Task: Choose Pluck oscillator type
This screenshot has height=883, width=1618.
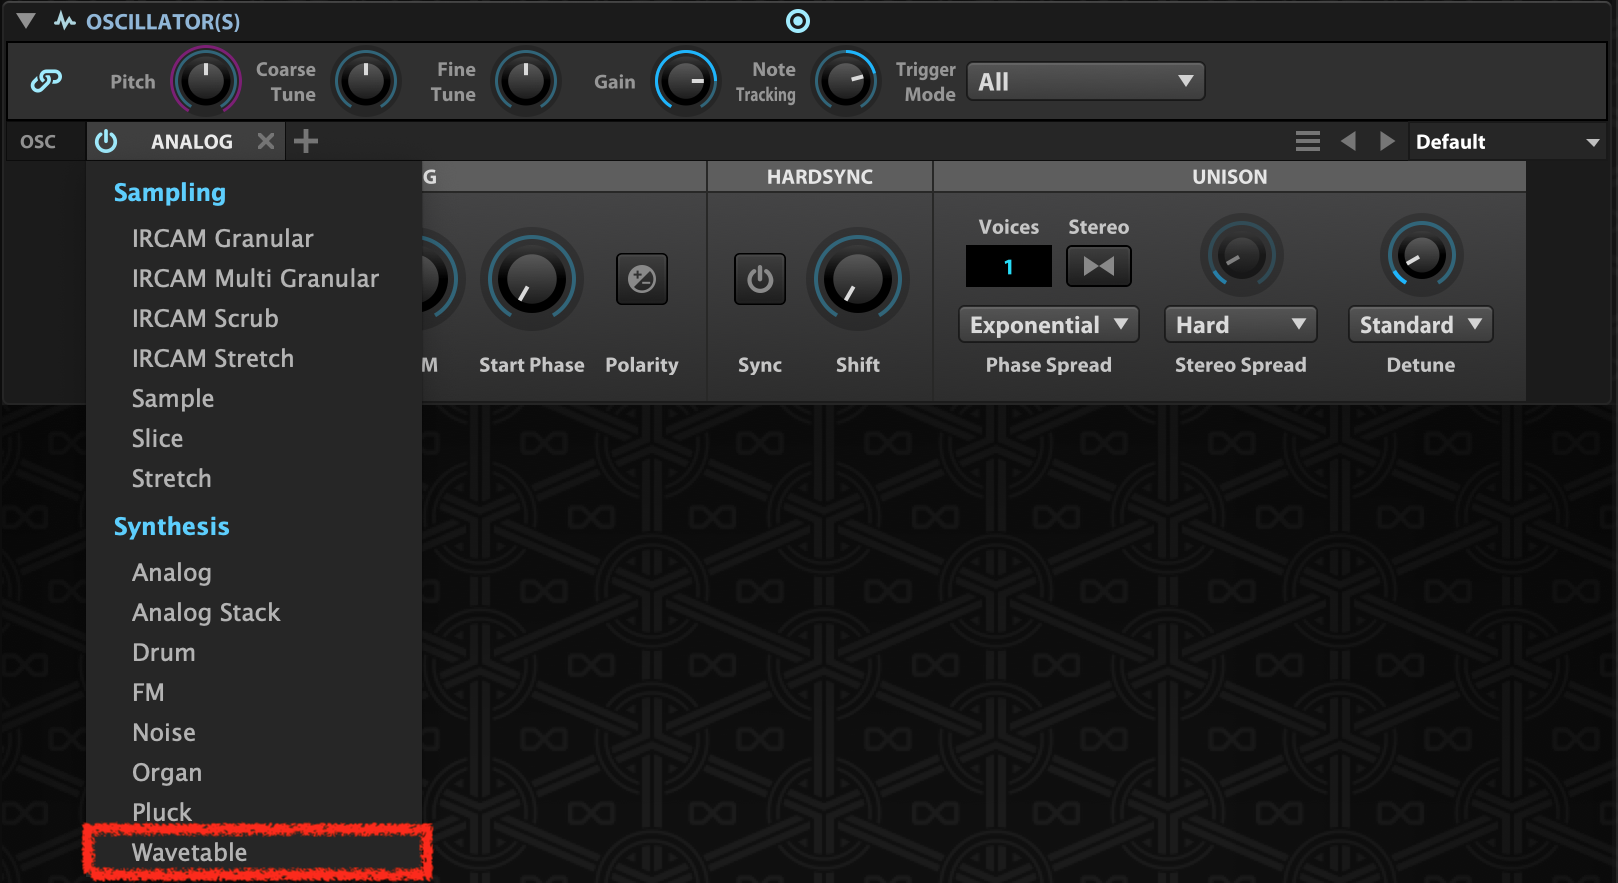Action: click(254, 811)
